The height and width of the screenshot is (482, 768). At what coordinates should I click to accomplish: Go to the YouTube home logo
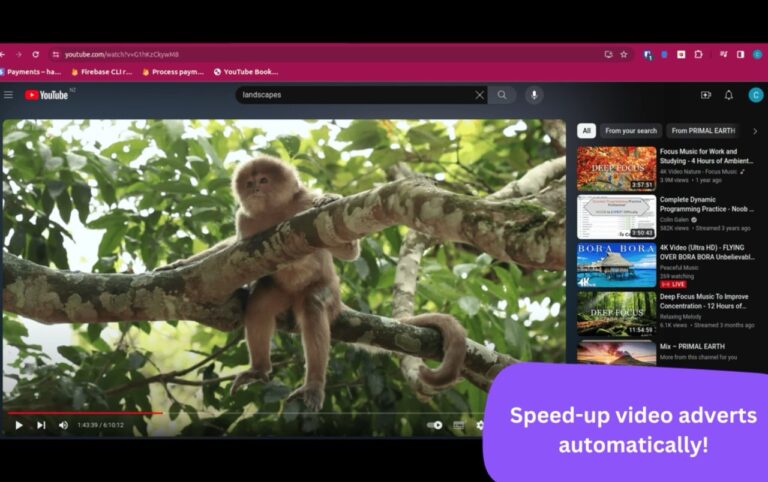[47, 95]
